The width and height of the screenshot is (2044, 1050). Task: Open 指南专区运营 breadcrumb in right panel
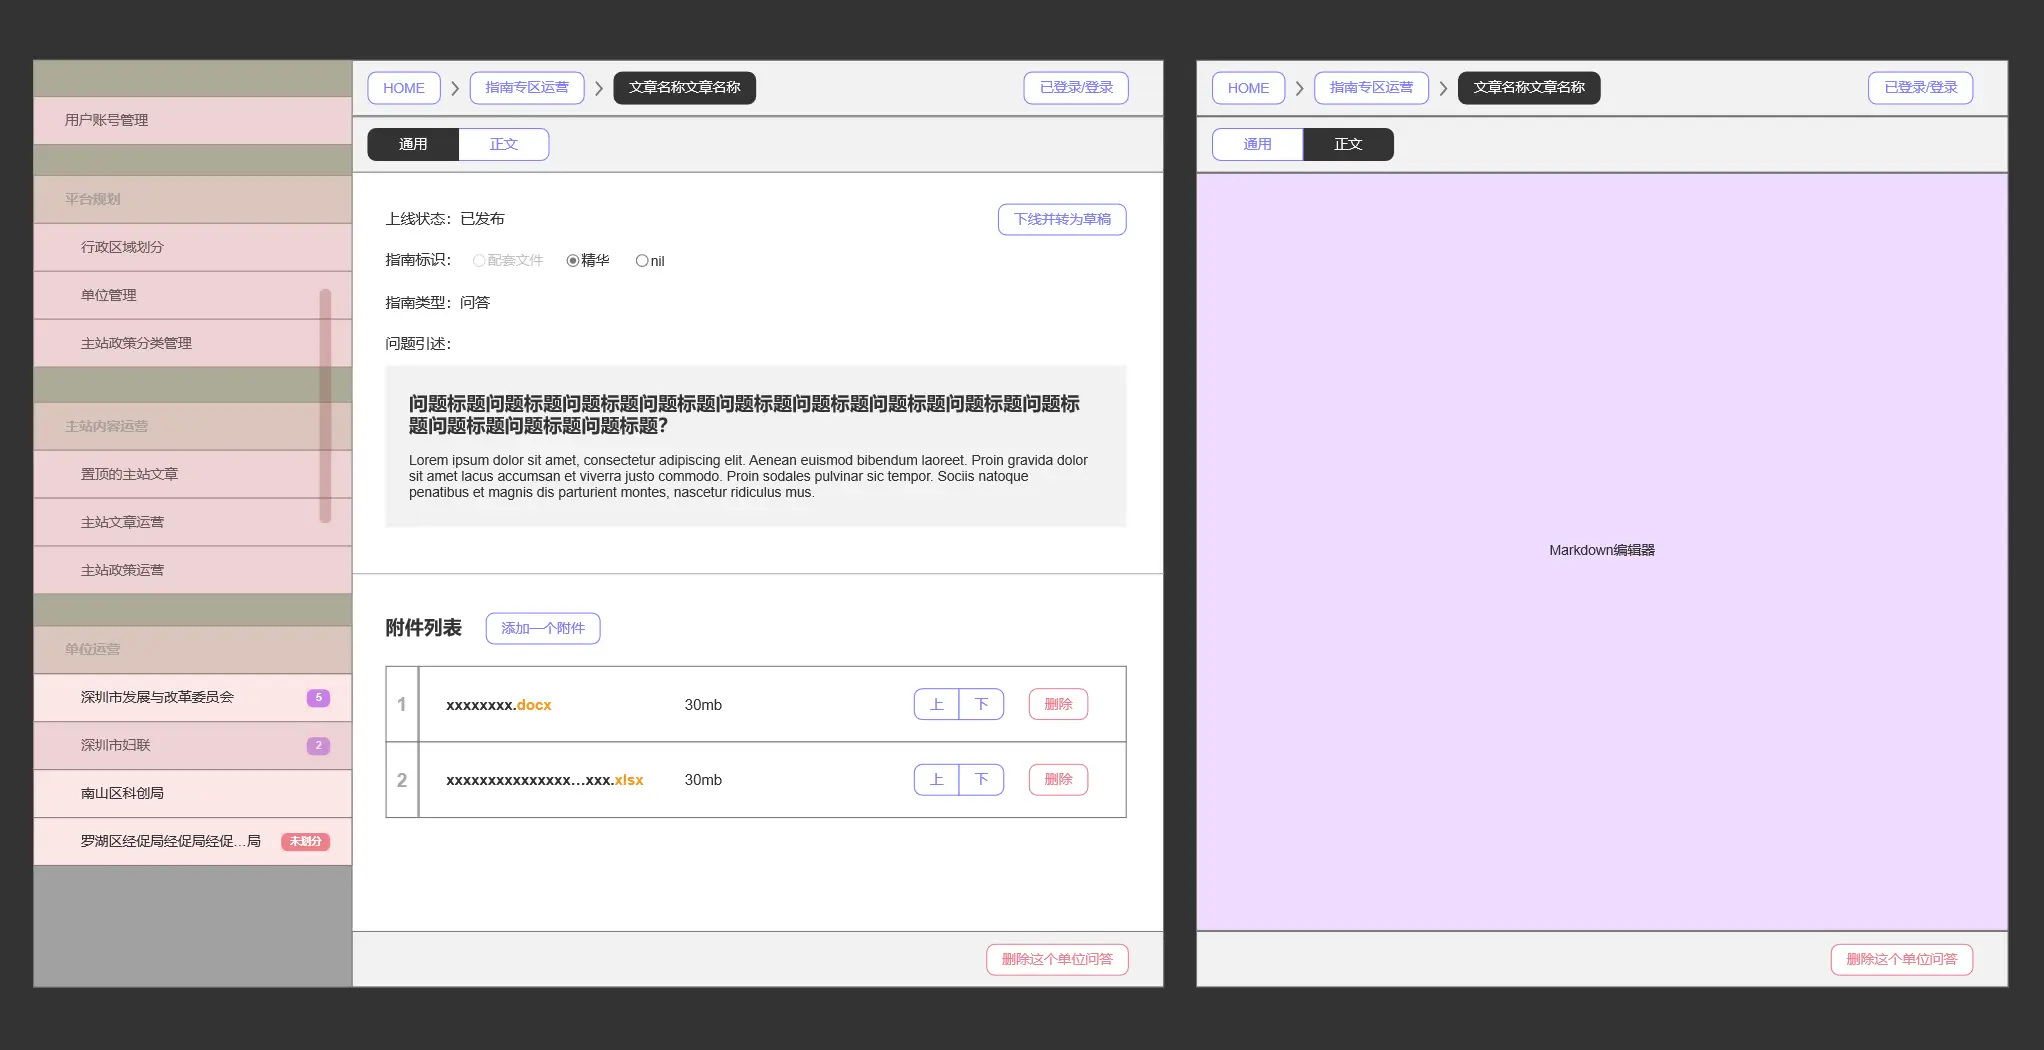coord(1371,88)
